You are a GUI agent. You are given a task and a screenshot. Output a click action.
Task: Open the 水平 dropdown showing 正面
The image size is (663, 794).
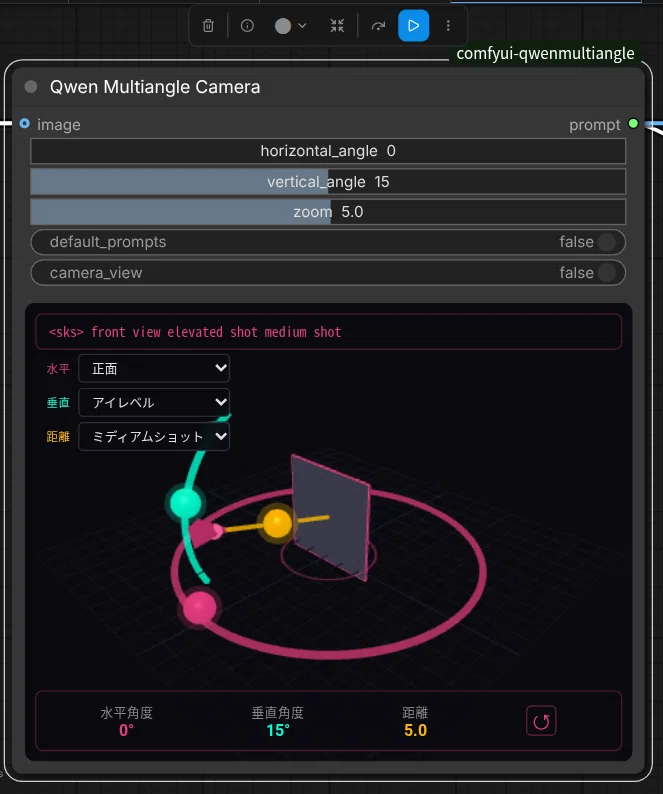[154, 368]
